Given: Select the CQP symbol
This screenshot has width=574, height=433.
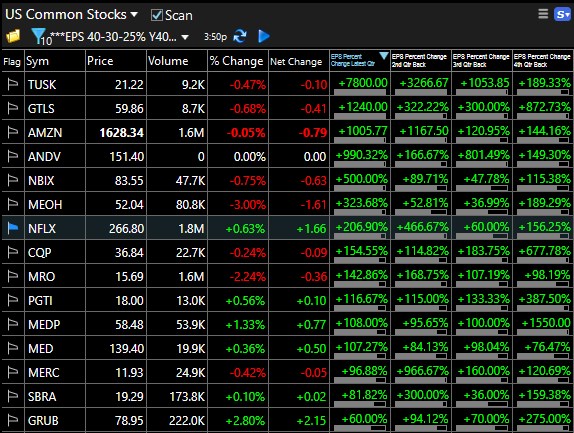Looking at the screenshot, I should (40, 253).
